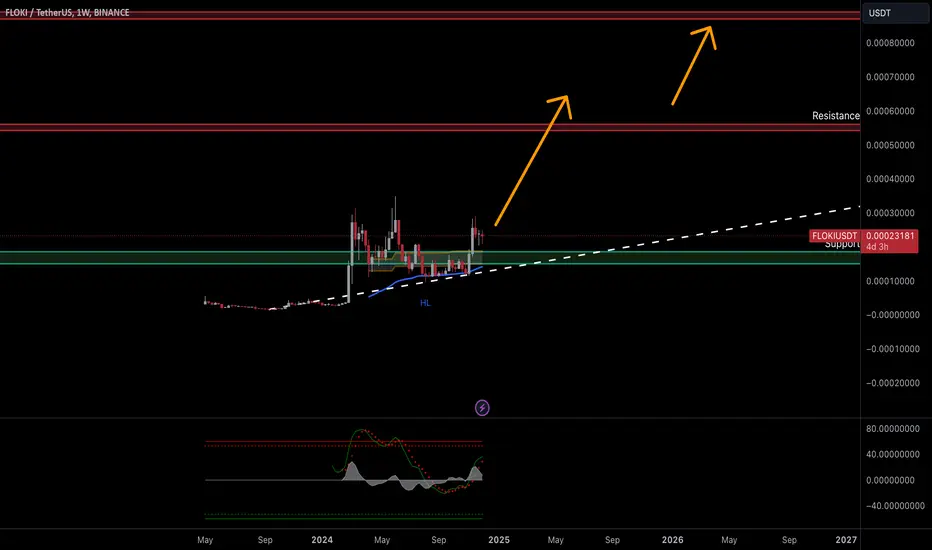Image resolution: width=932 pixels, height=550 pixels.
Task: Click the 40.00000000 indicator scale label
Action: pyautogui.click(x=893, y=454)
